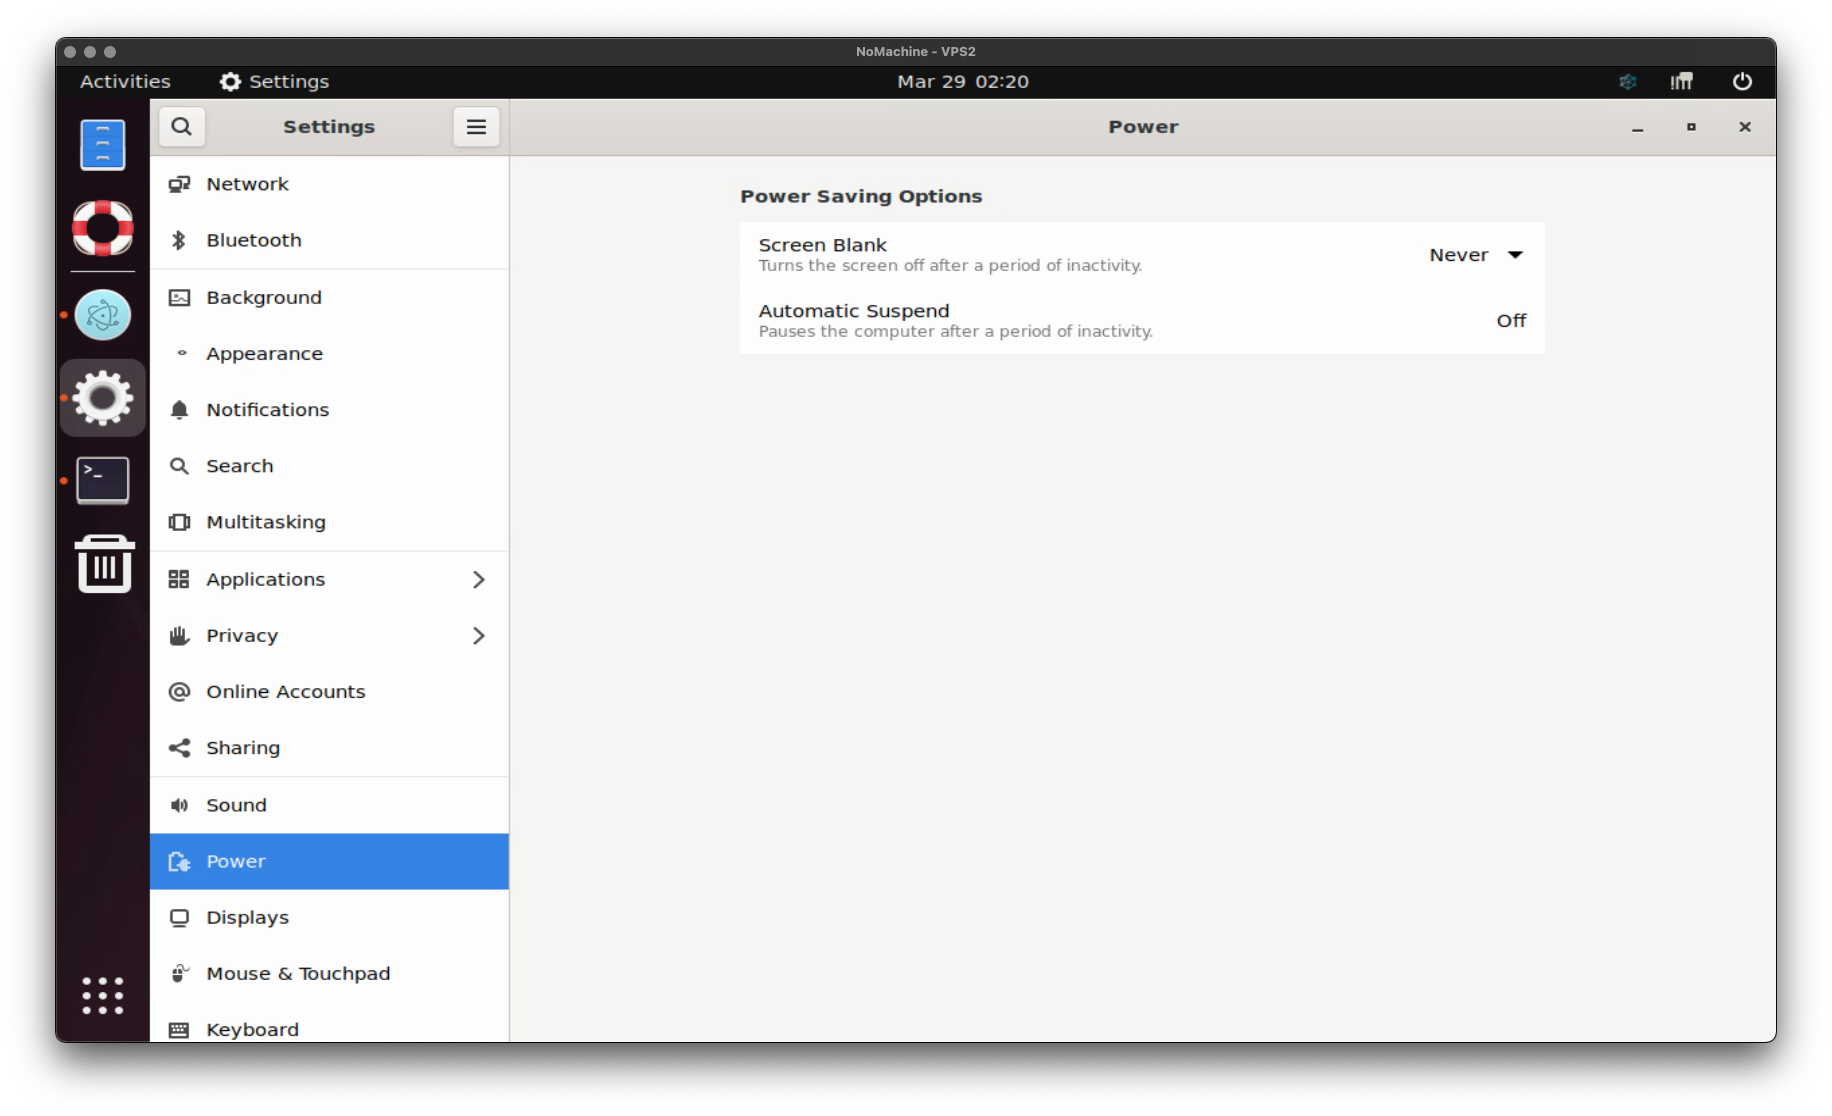The height and width of the screenshot is (1116, 1832).
Task: Select the Mouse & Touchpad icon
Action: pos(180,973)
